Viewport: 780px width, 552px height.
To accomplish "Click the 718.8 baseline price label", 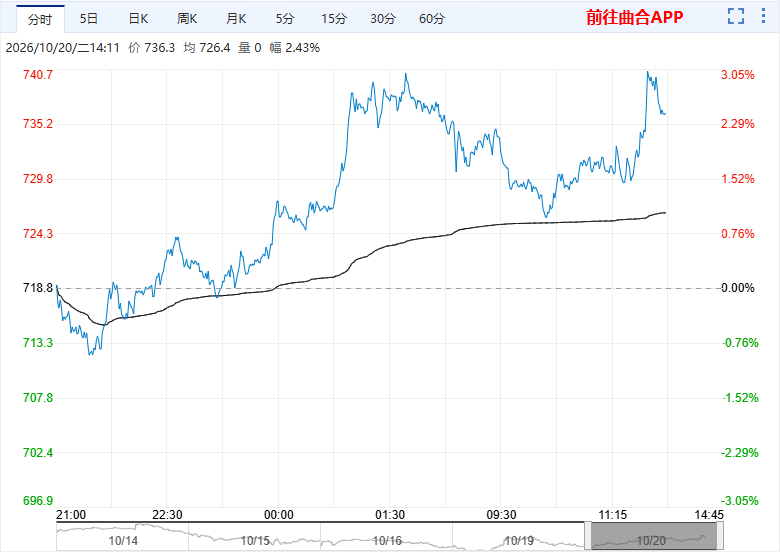I will point(38,287).
